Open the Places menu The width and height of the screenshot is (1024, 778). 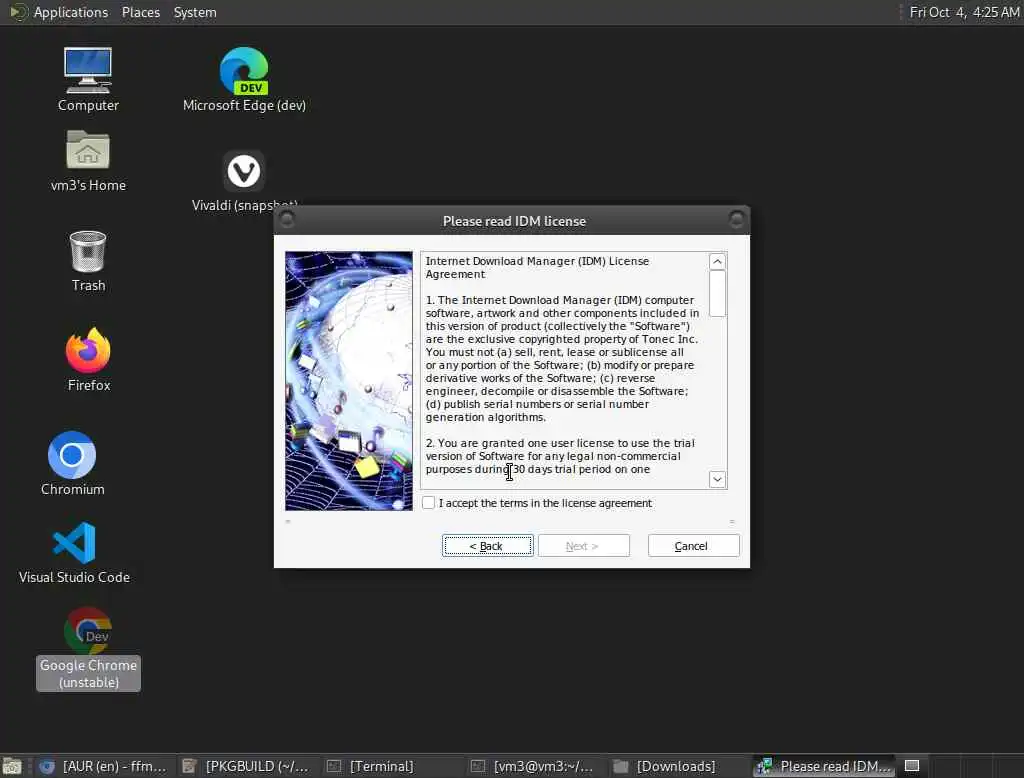click(x=140, y=12)
